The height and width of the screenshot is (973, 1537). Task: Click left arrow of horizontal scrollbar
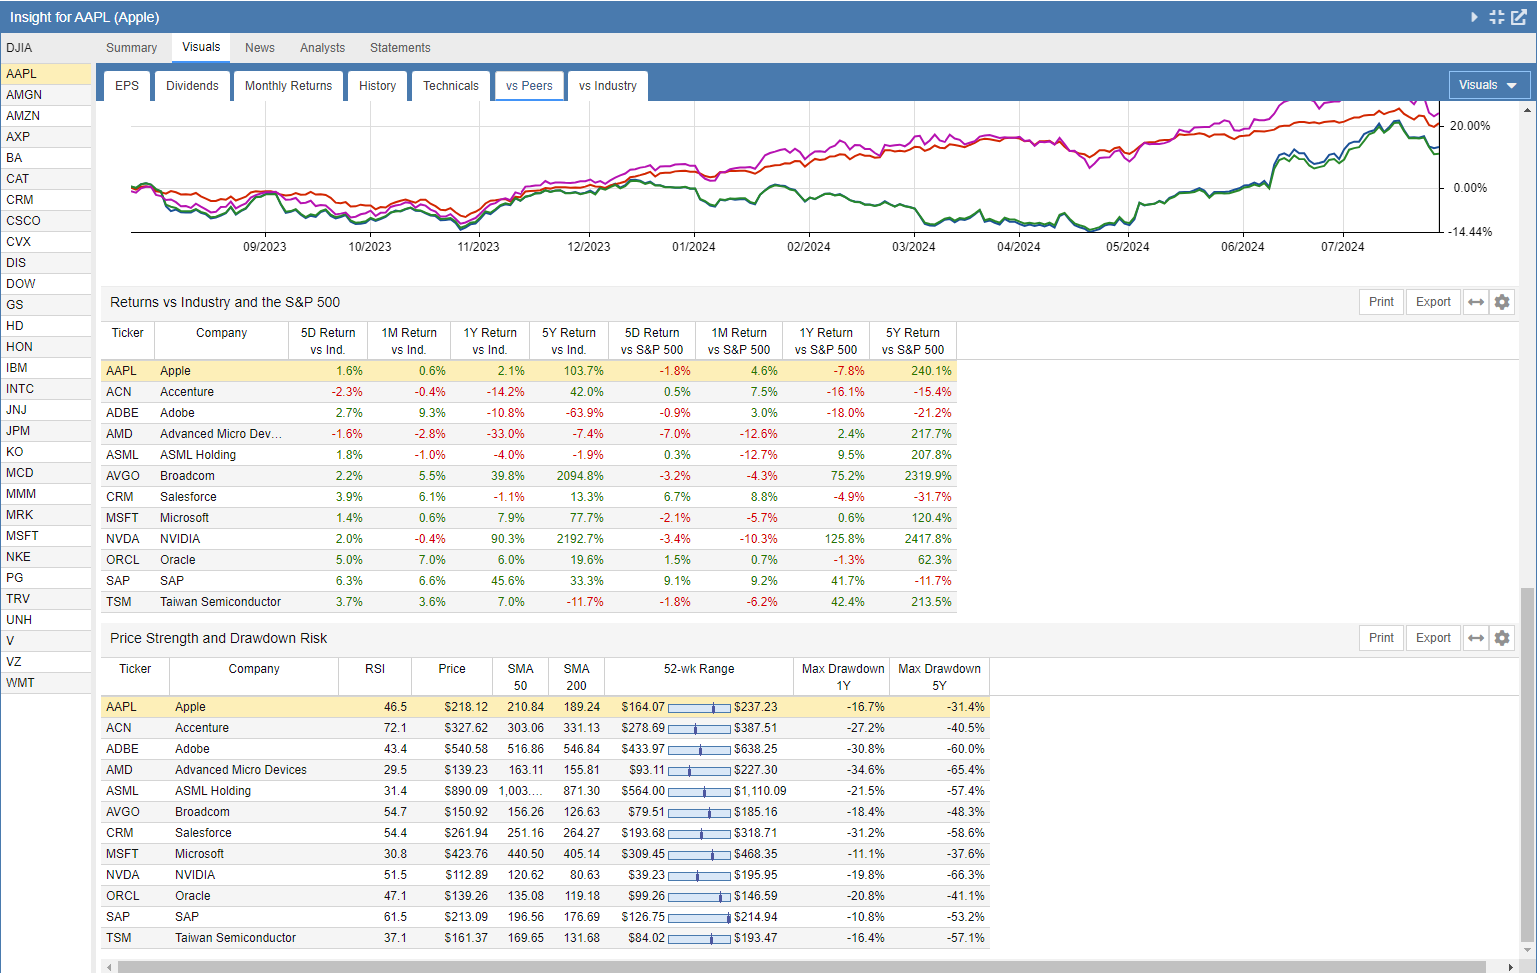pos(109,967)
